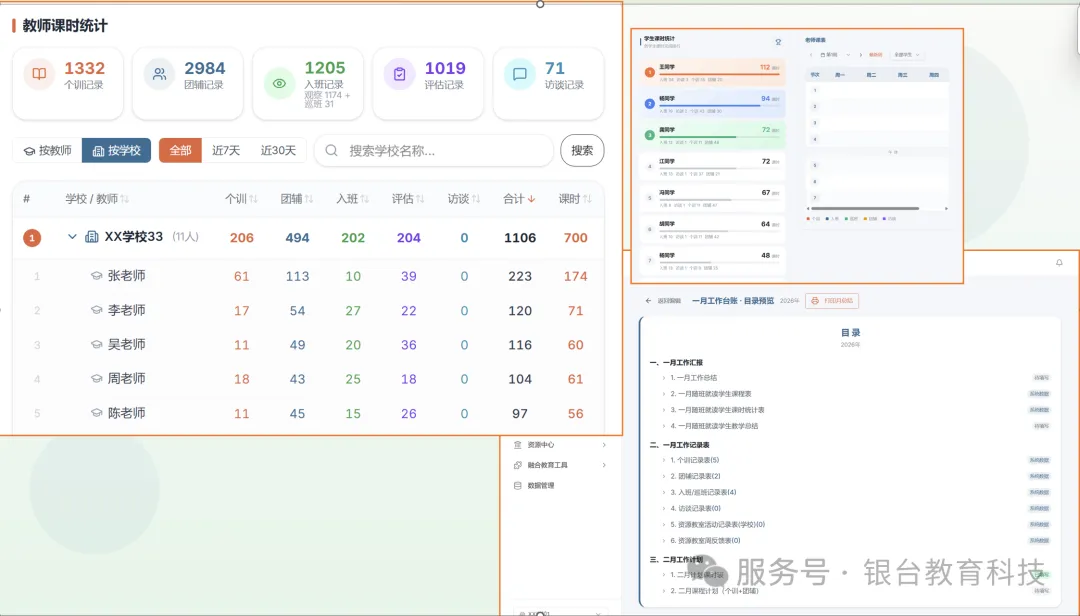Image resolution: width=1080 pixels, height=616 pixels.
Task: Click the orange print button in 工作台账
Action: [832, 300]
